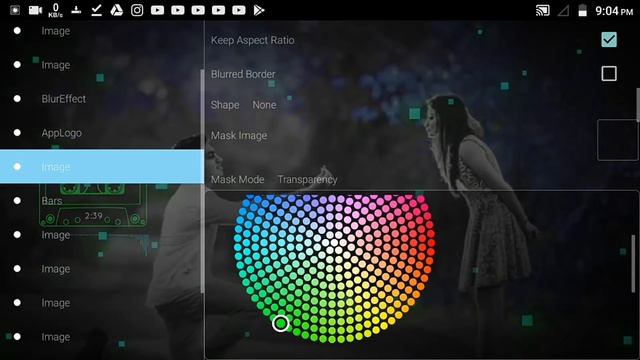Select the AppLogo layer
The width and height of the screenshot is (640, 360).
tap(61, 133)
